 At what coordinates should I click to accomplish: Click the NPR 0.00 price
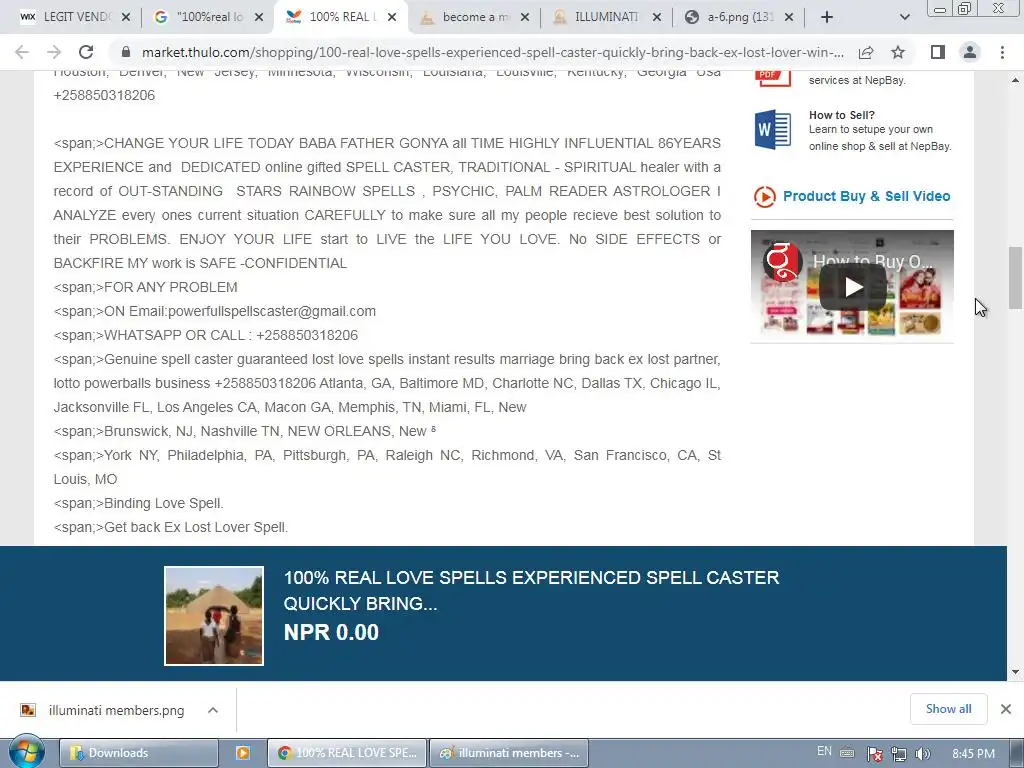pos(331,632)
